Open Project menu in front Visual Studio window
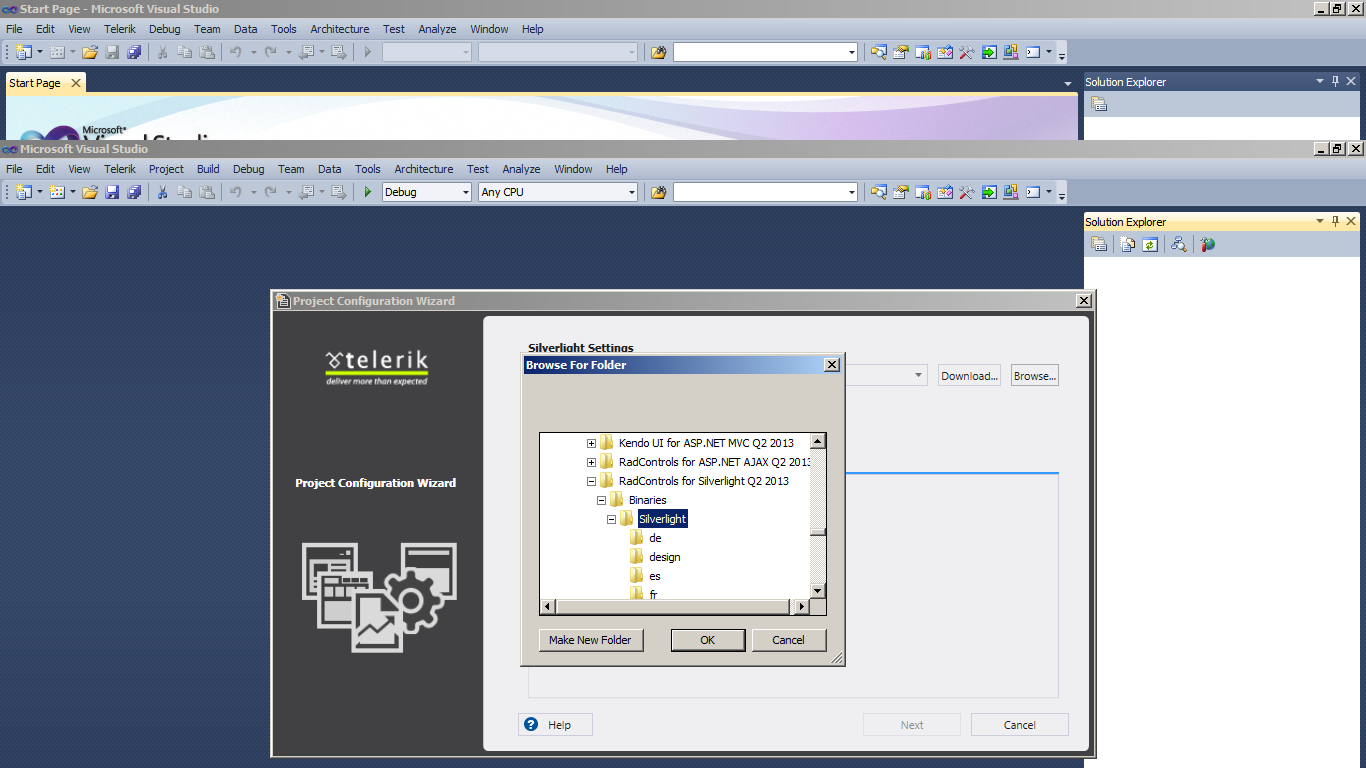 (166, 169)
